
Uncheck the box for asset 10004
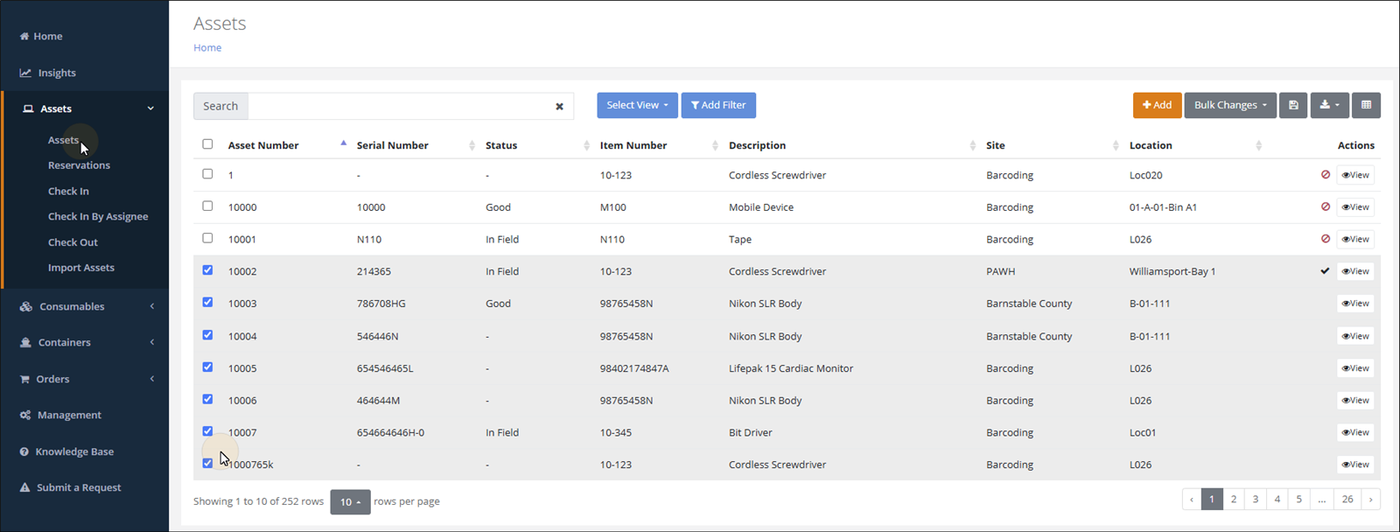coord(208,335)
